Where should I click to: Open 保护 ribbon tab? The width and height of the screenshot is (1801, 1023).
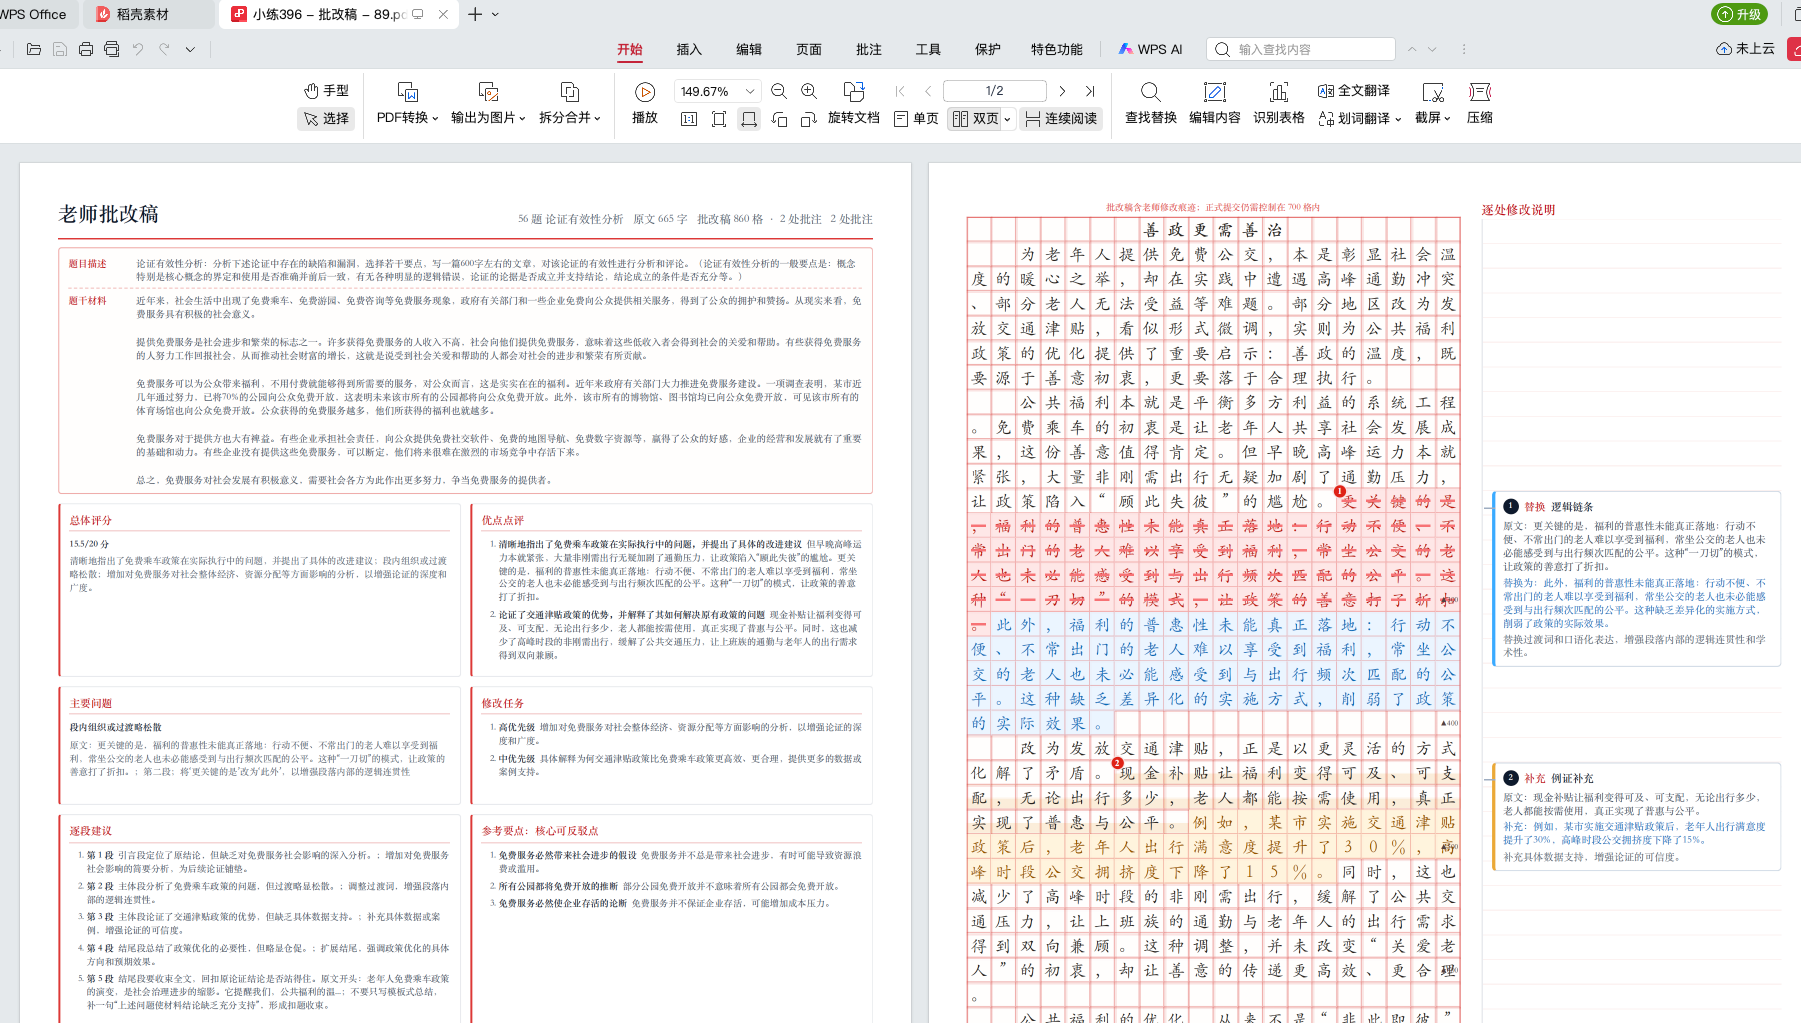(988, 49)
